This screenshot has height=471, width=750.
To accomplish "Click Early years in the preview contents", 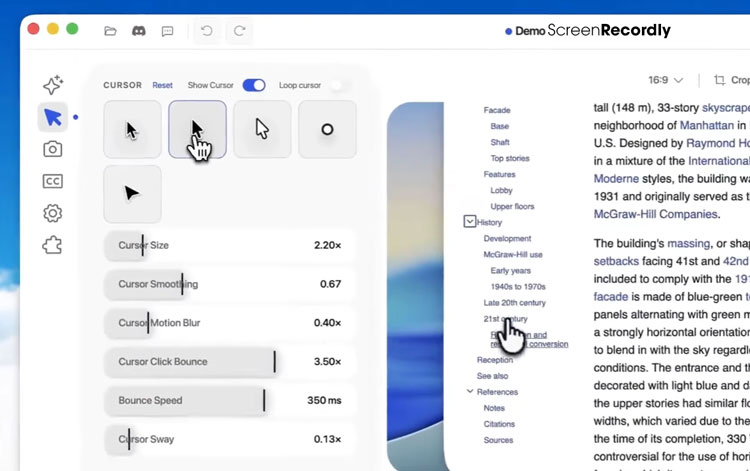I will point(510,271).
